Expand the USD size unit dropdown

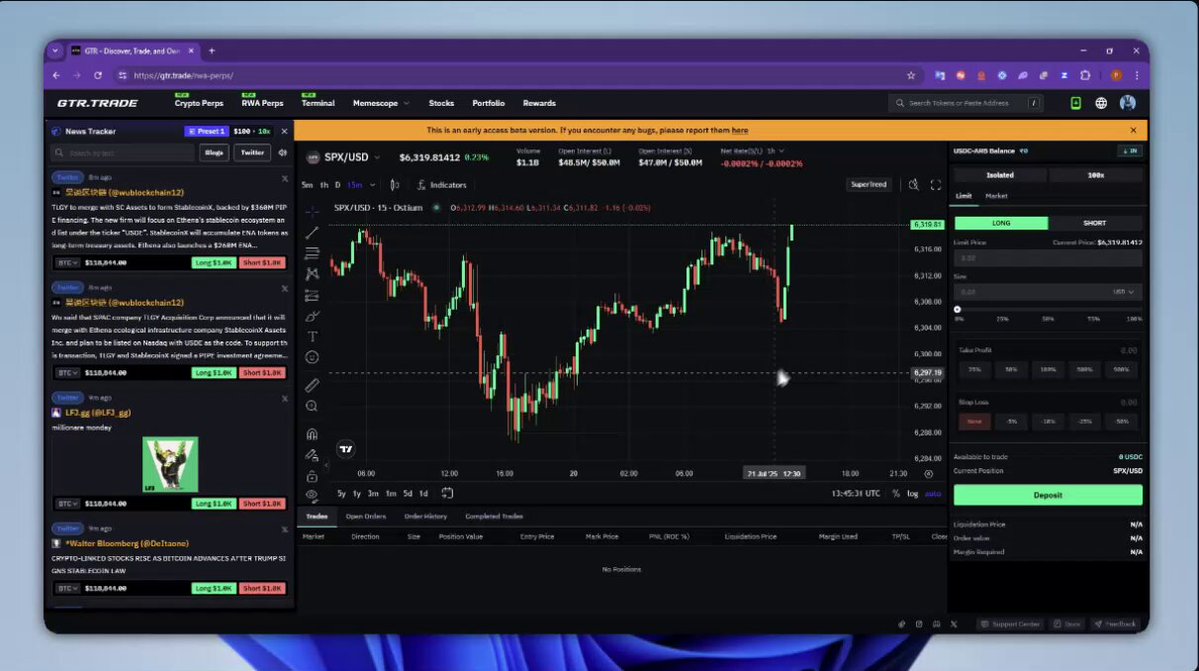pos(1123,292)
